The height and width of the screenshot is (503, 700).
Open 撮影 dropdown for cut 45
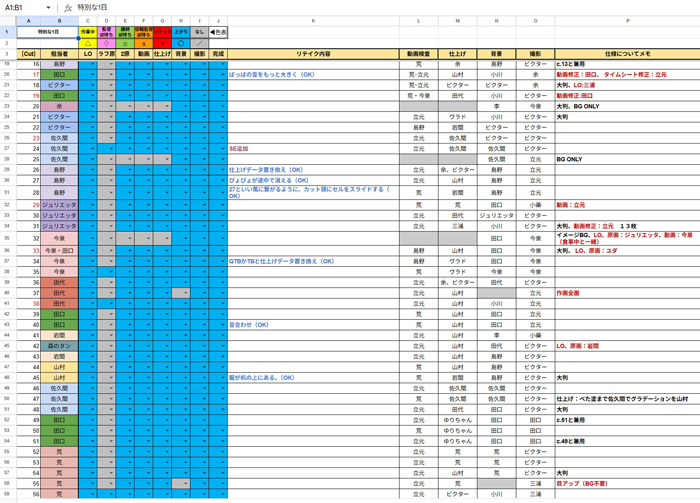click(x=204, y=378)
